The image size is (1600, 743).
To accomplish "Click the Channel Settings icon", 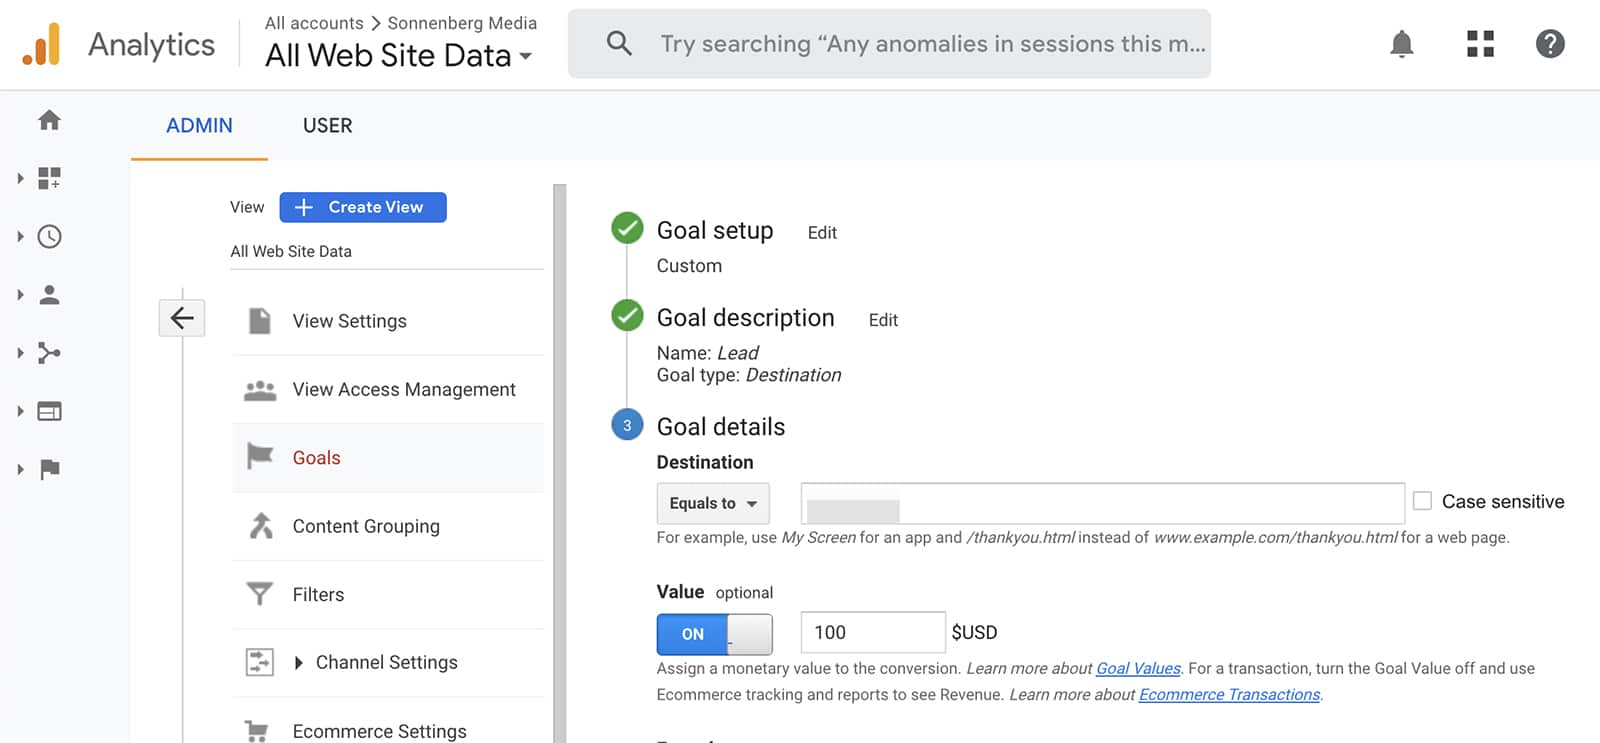I will coord(260,662).
